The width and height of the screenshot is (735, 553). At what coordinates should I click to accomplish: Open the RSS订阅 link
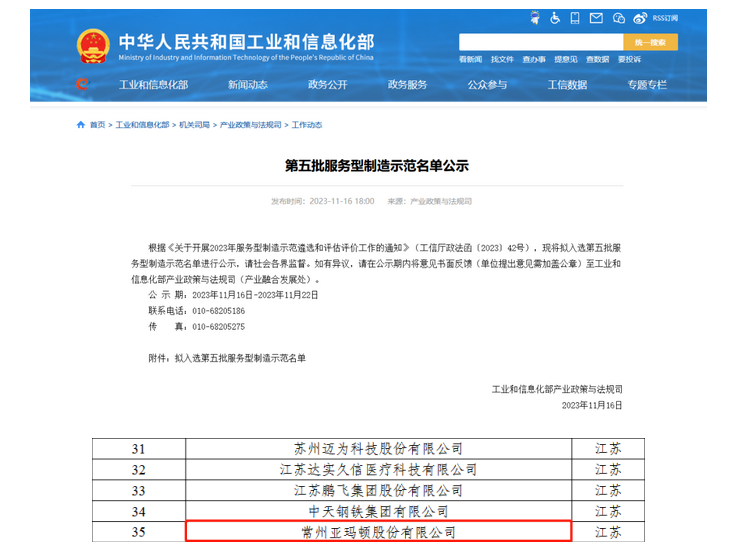666,18
